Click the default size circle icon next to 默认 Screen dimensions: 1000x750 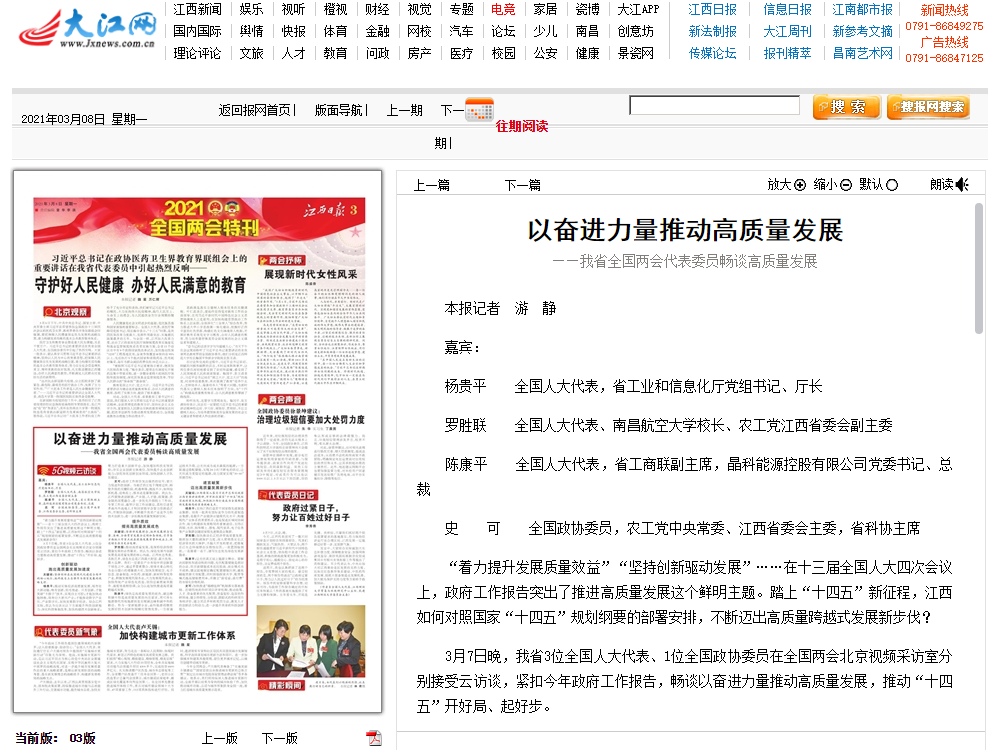tap(892, 185)
